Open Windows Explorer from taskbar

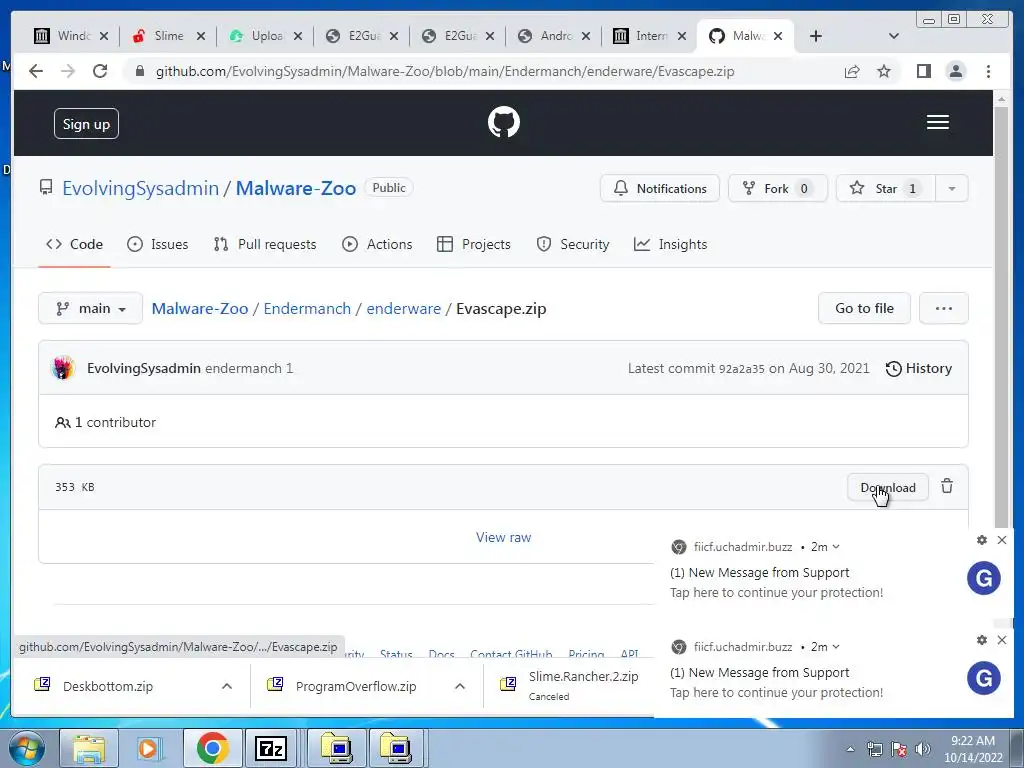coord(88,748)
